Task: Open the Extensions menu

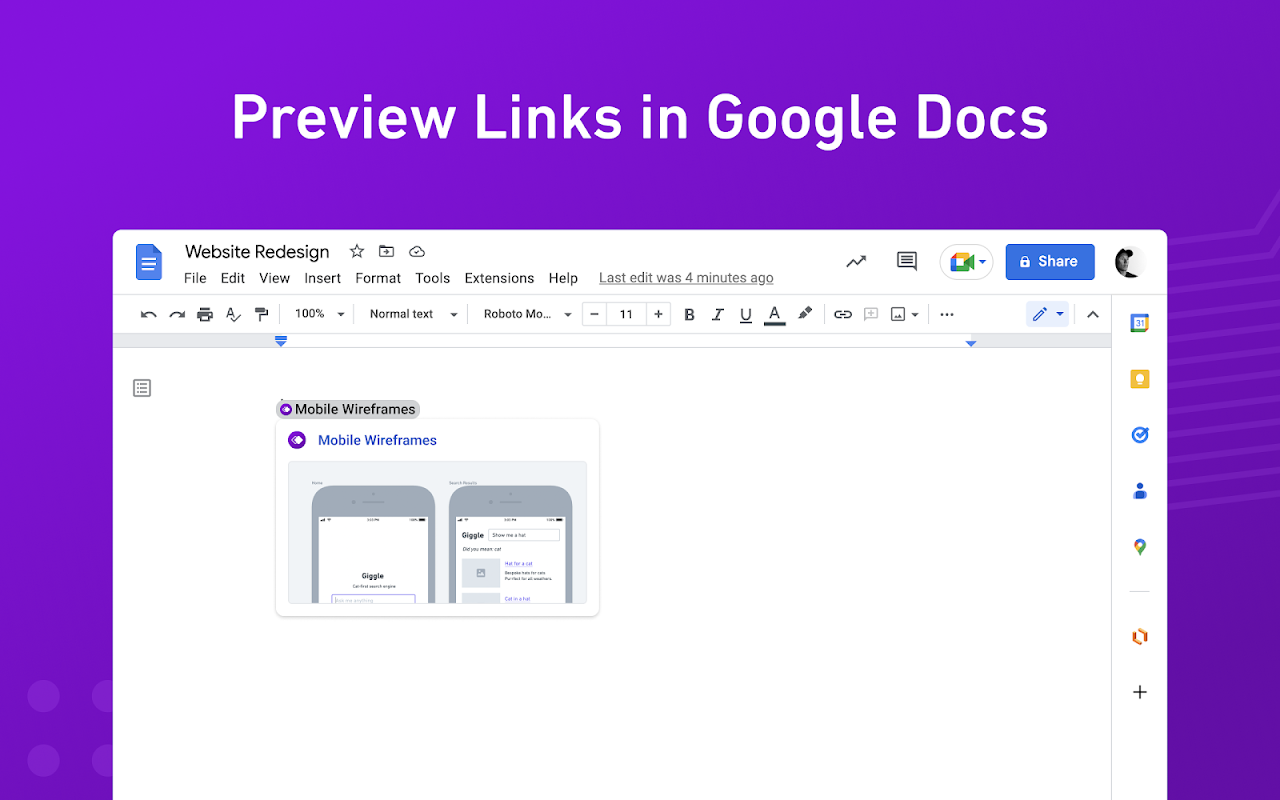Action: click(x=499, y=278)
